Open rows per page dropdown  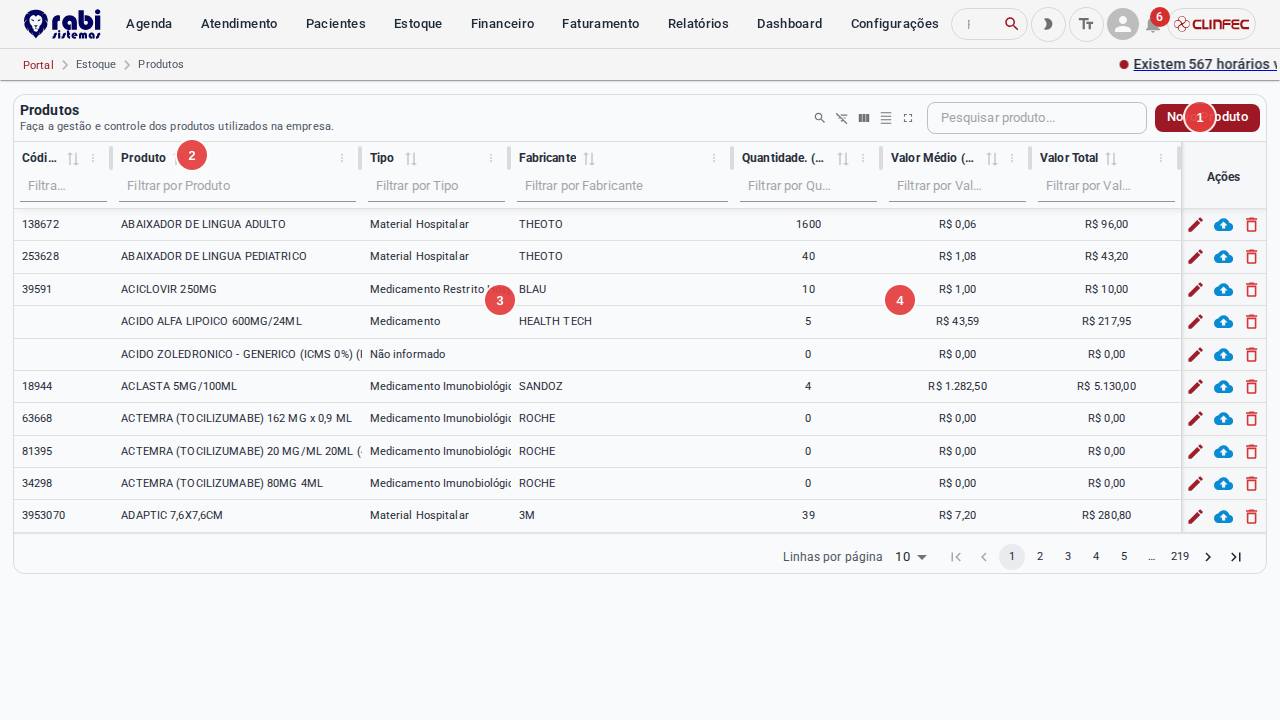tap(911, 557)
